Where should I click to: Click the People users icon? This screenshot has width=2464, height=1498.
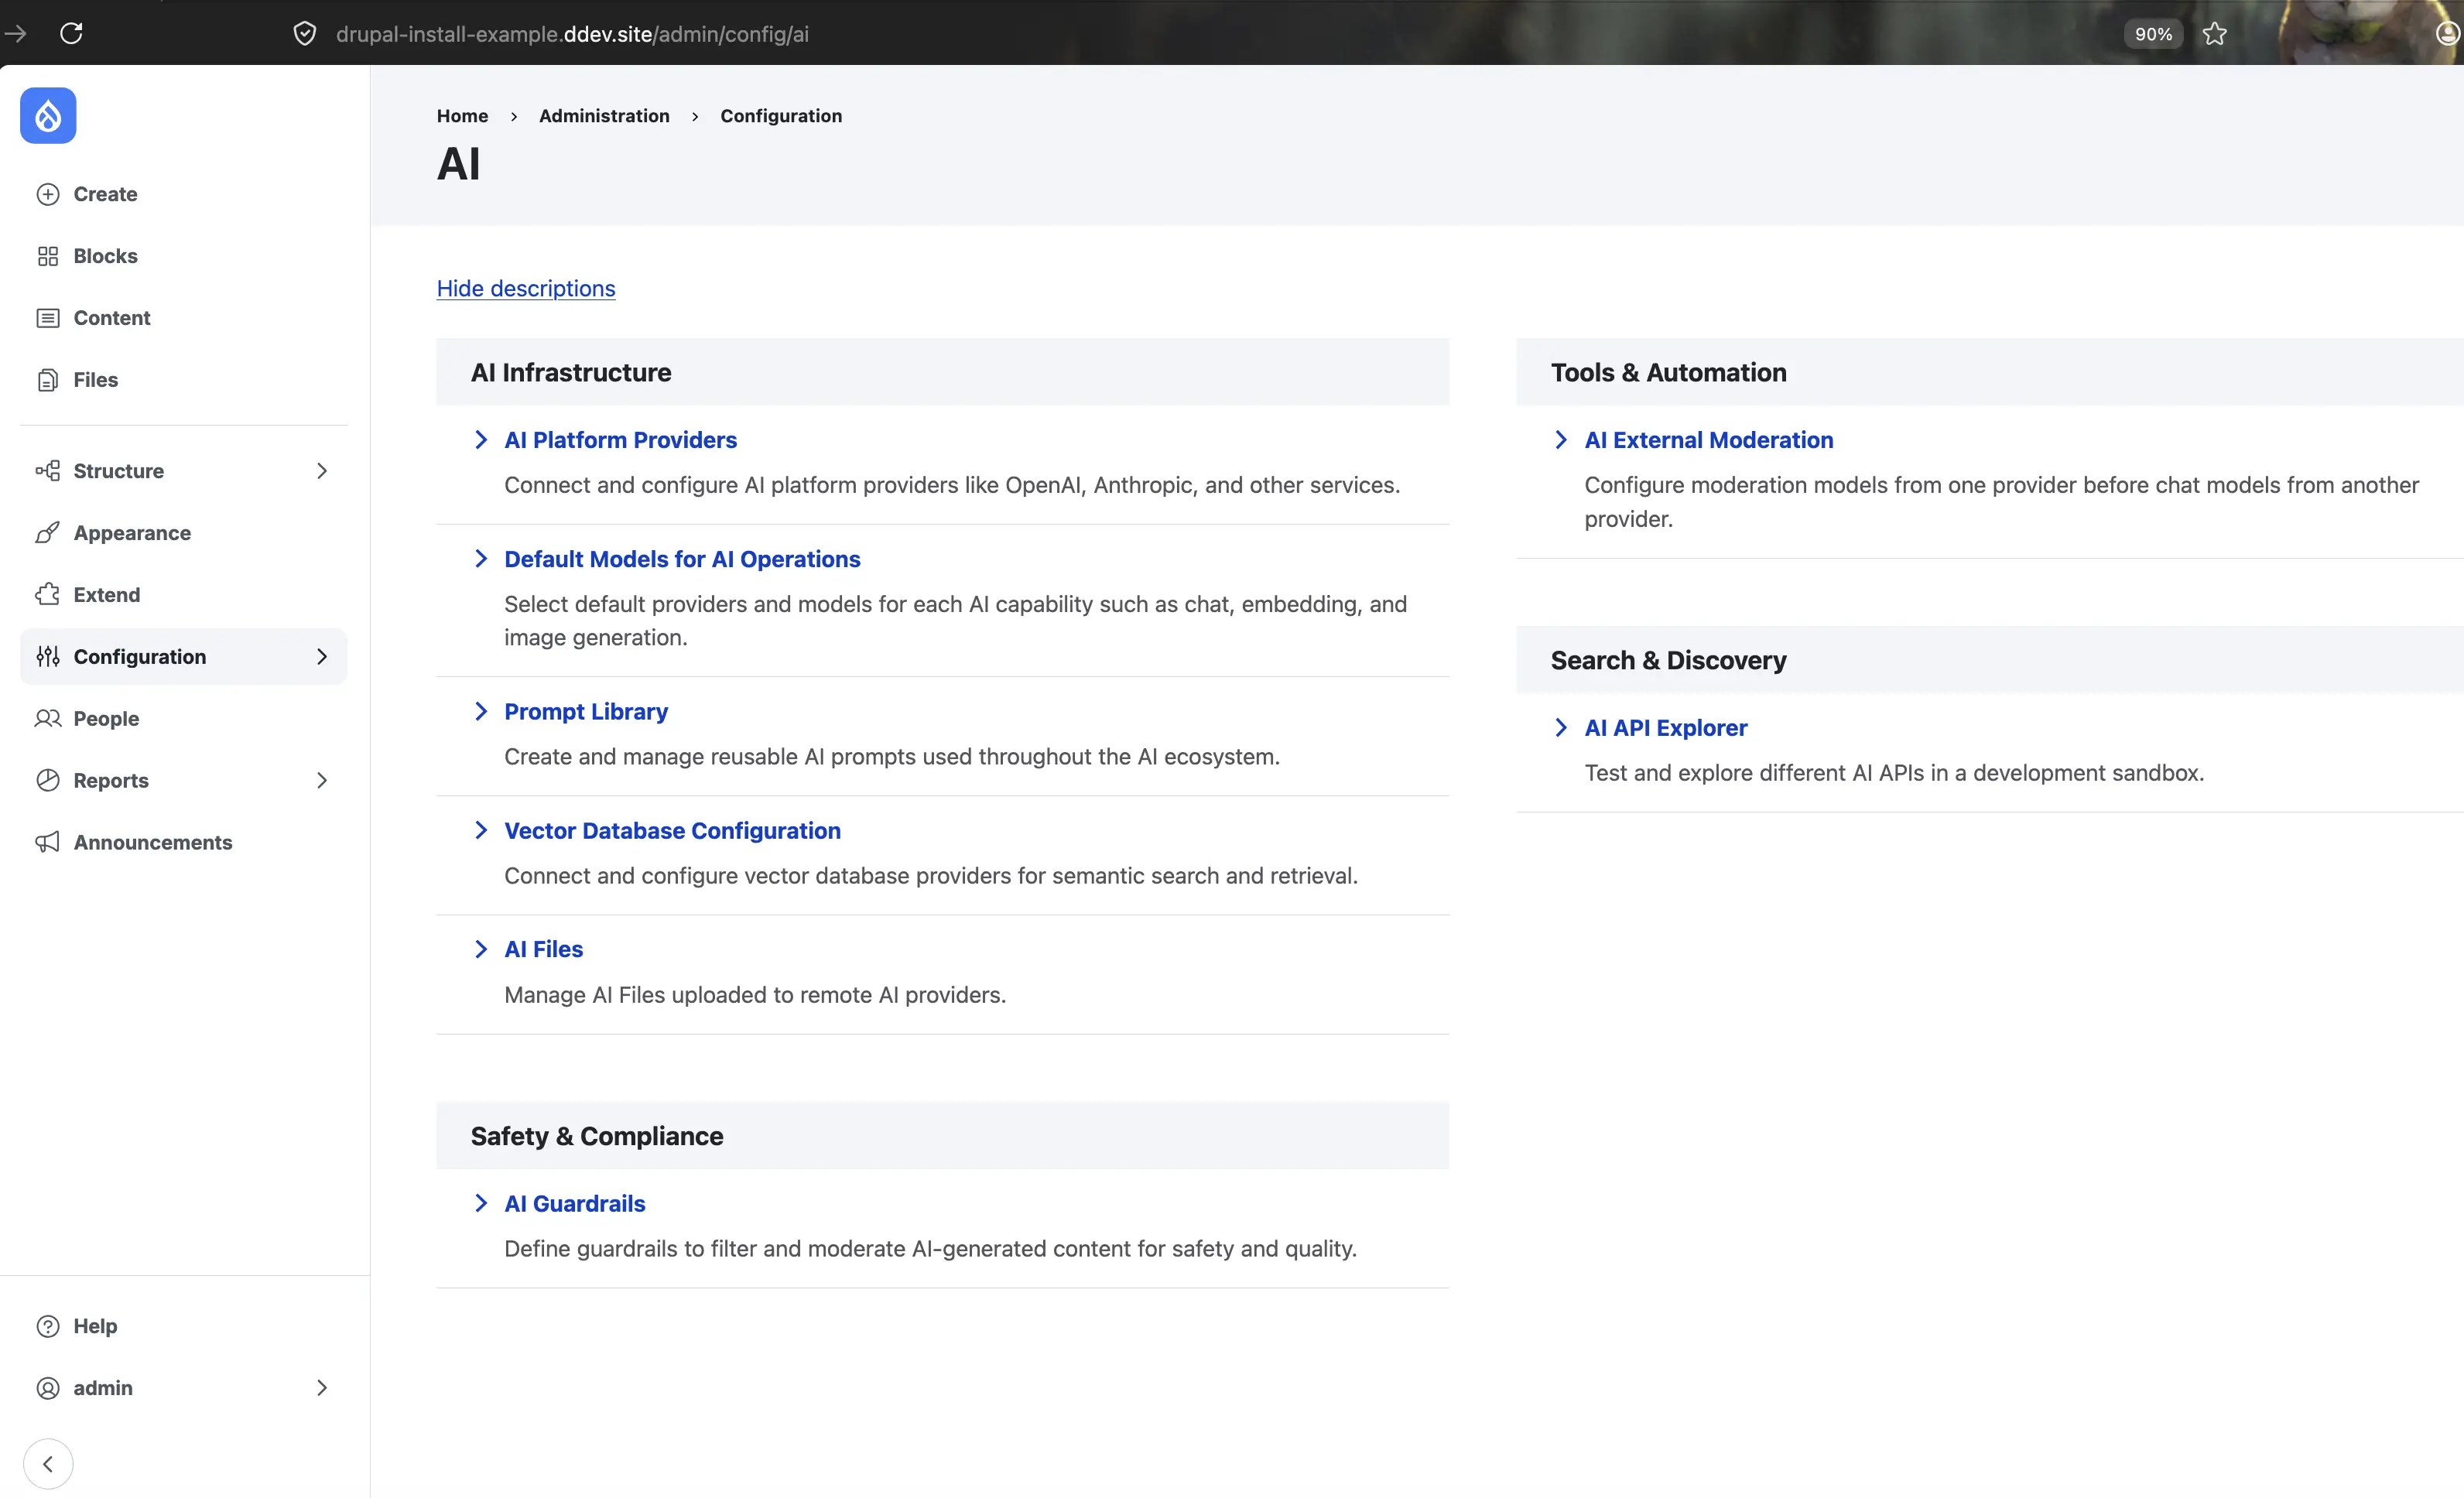(x=48, y=719)
